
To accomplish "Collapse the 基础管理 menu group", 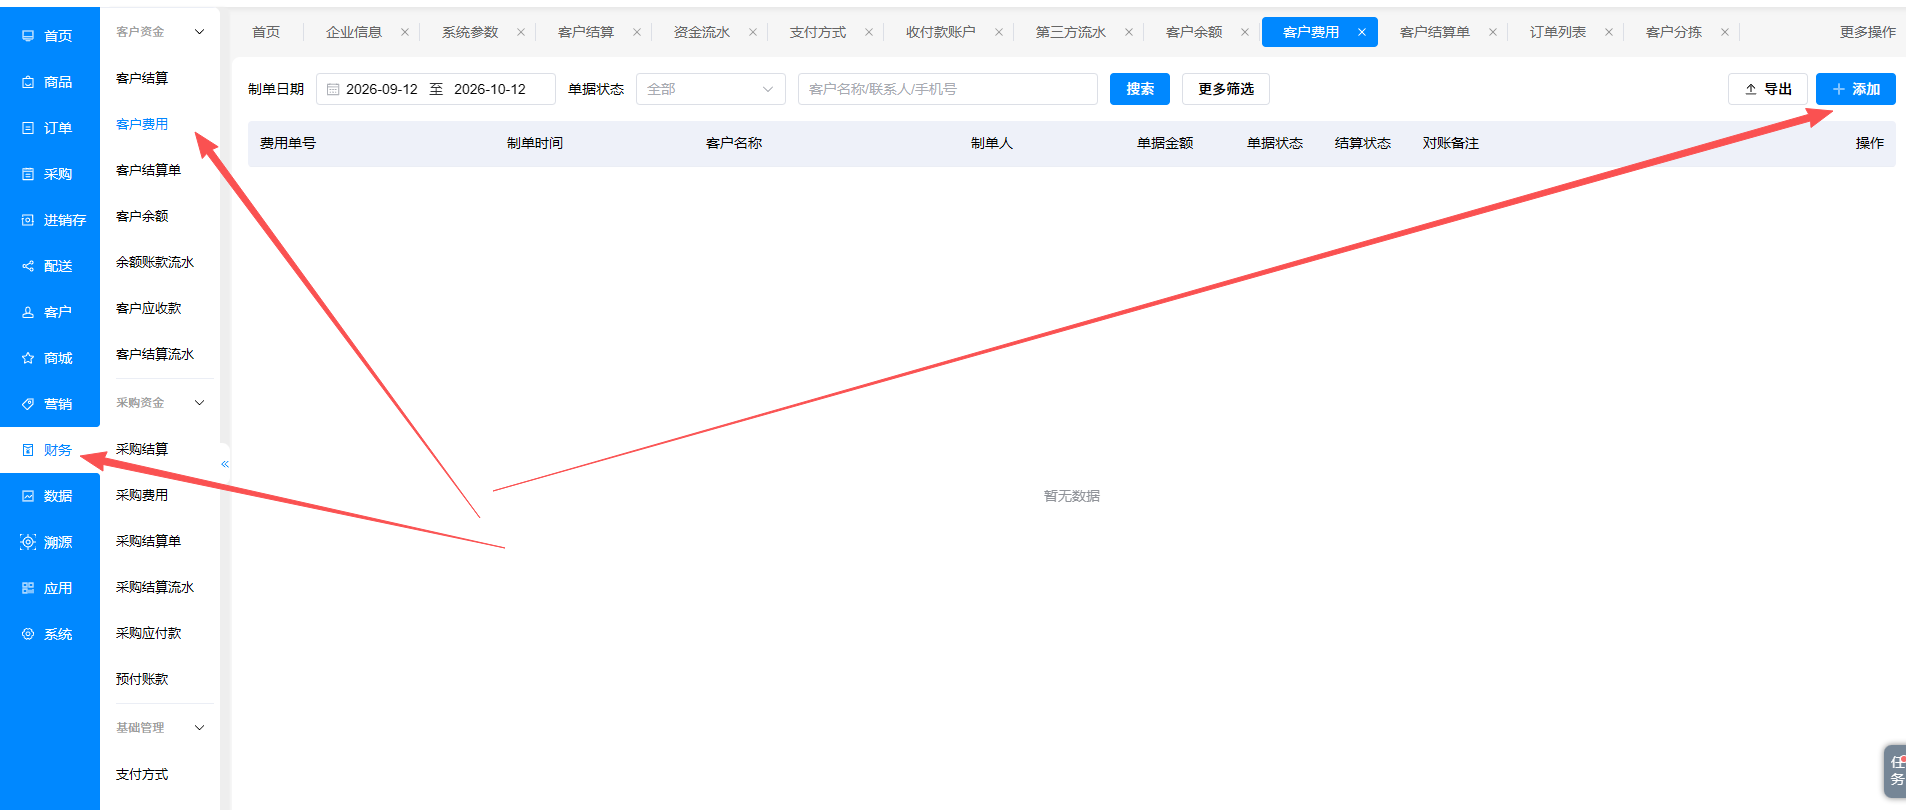I will click(199, 728).
